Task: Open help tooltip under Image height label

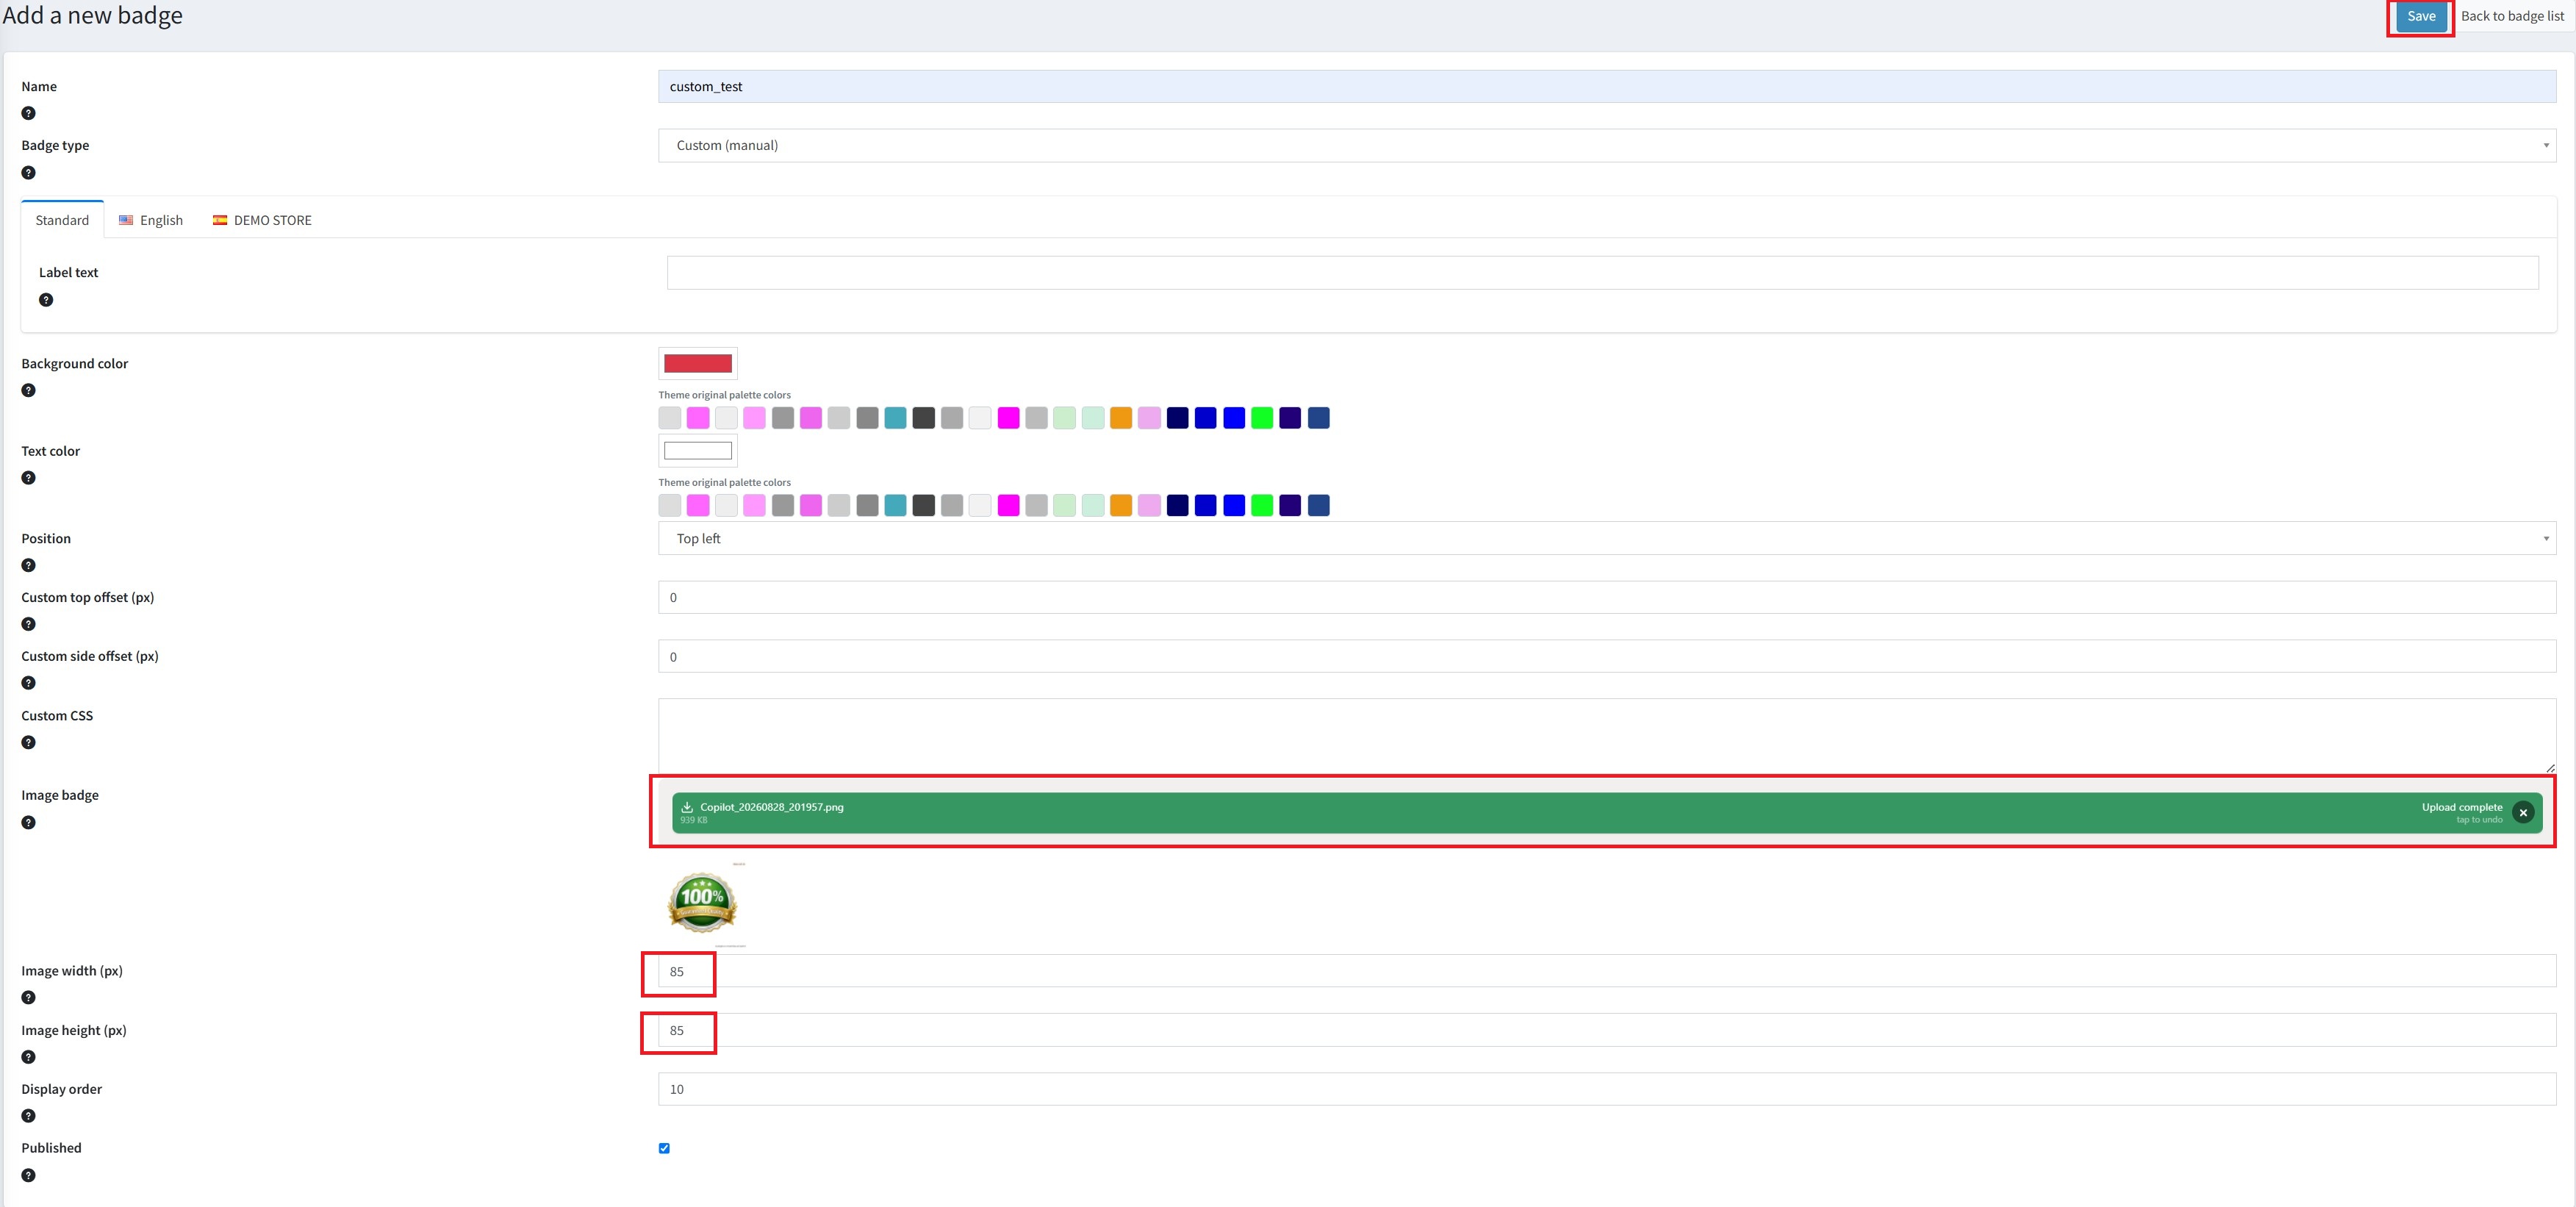Action: coord(28,1057)
